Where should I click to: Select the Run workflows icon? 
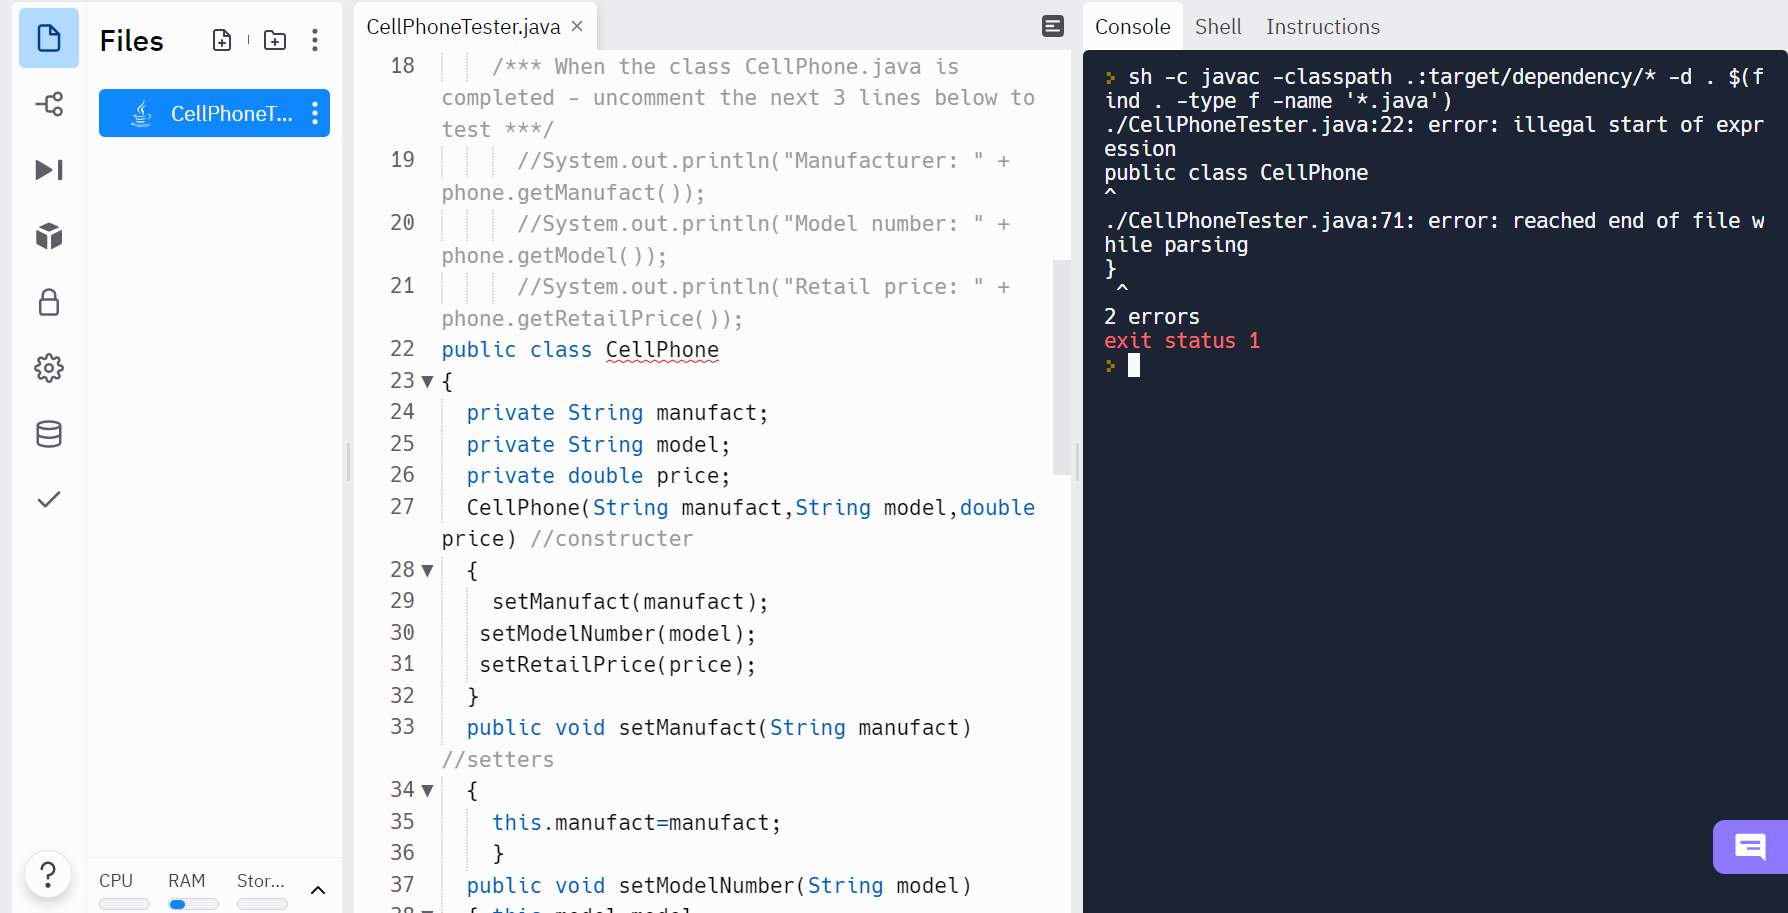coord(48,170)
